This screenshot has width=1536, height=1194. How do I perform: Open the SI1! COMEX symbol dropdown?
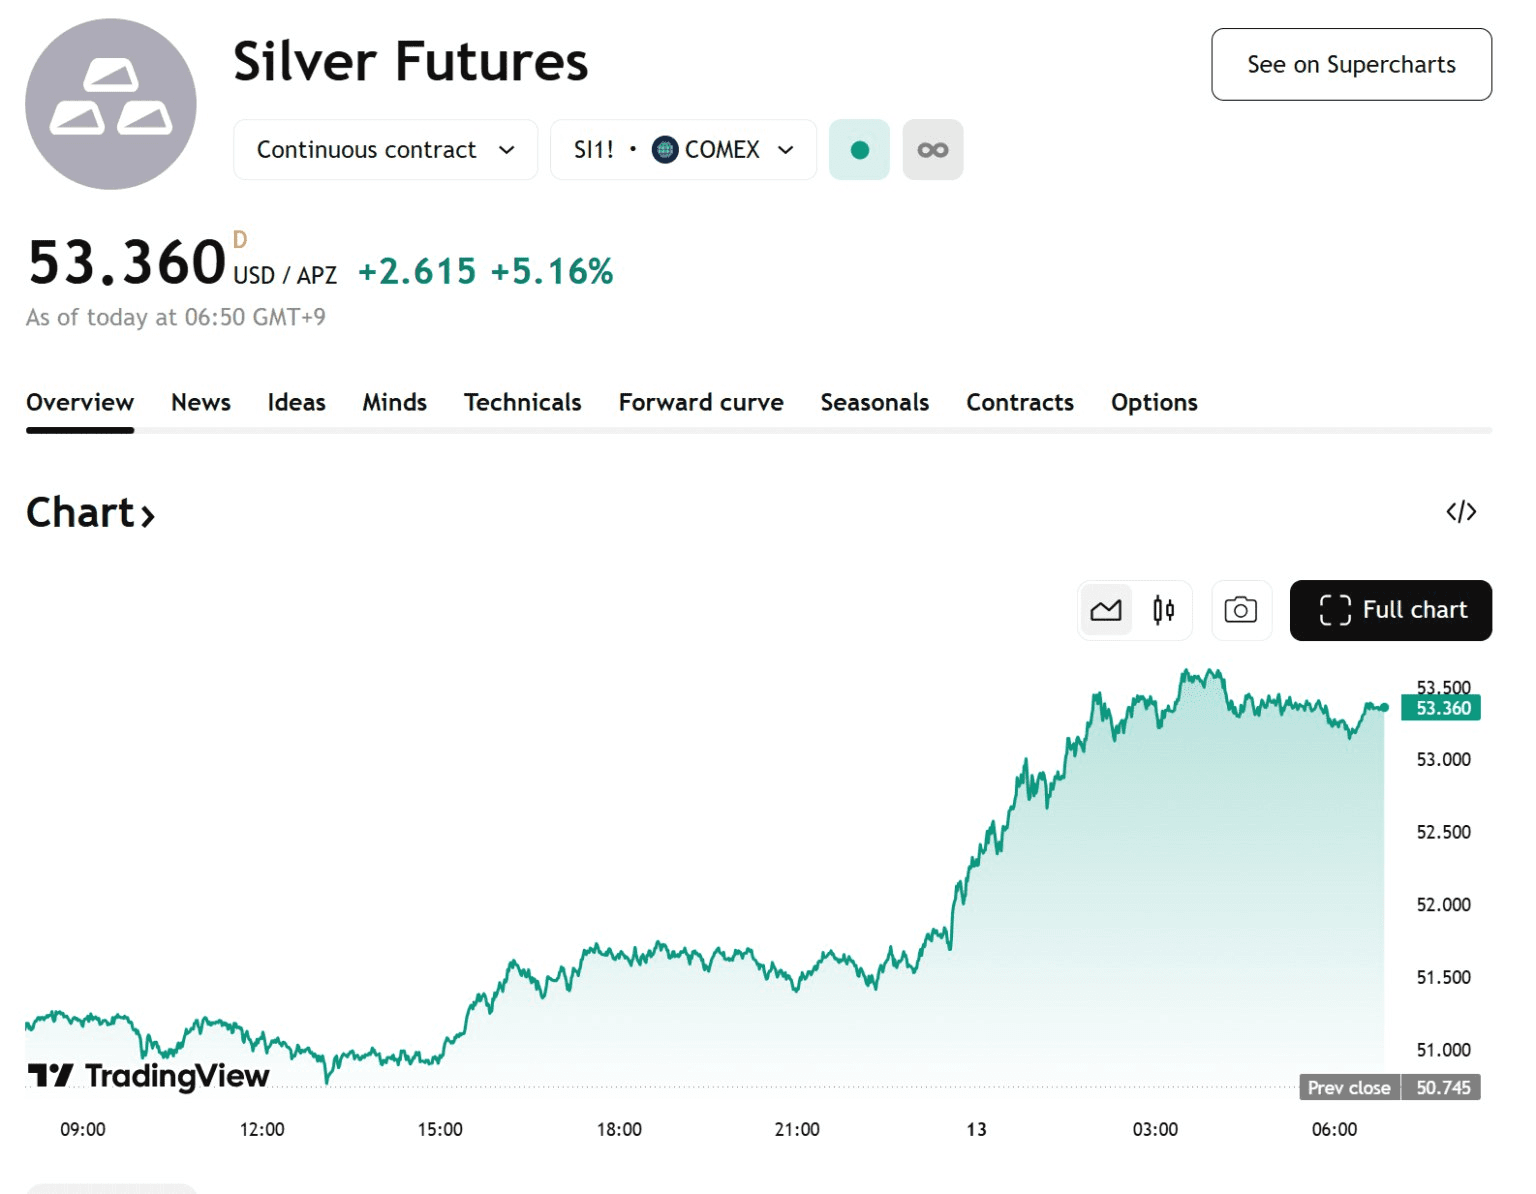683,150
